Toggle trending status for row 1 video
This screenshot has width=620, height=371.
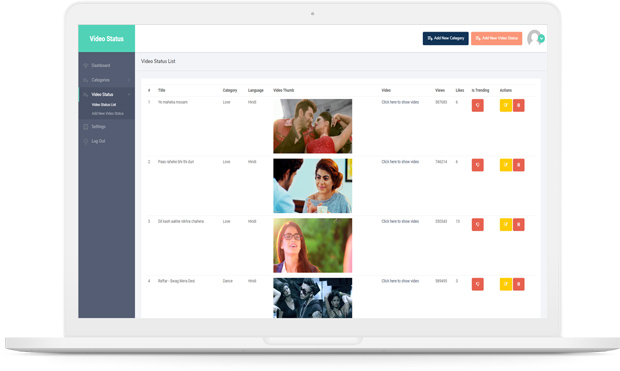pos(478,106)
